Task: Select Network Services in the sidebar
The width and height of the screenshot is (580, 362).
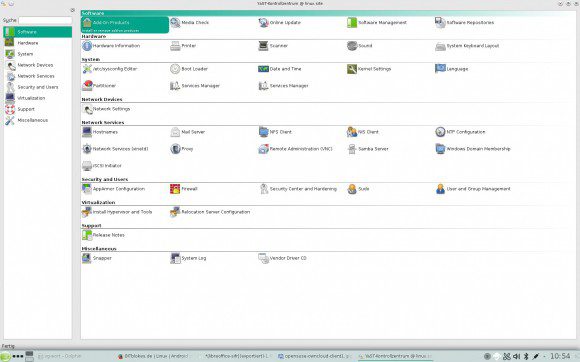Action: pos(38,76)
